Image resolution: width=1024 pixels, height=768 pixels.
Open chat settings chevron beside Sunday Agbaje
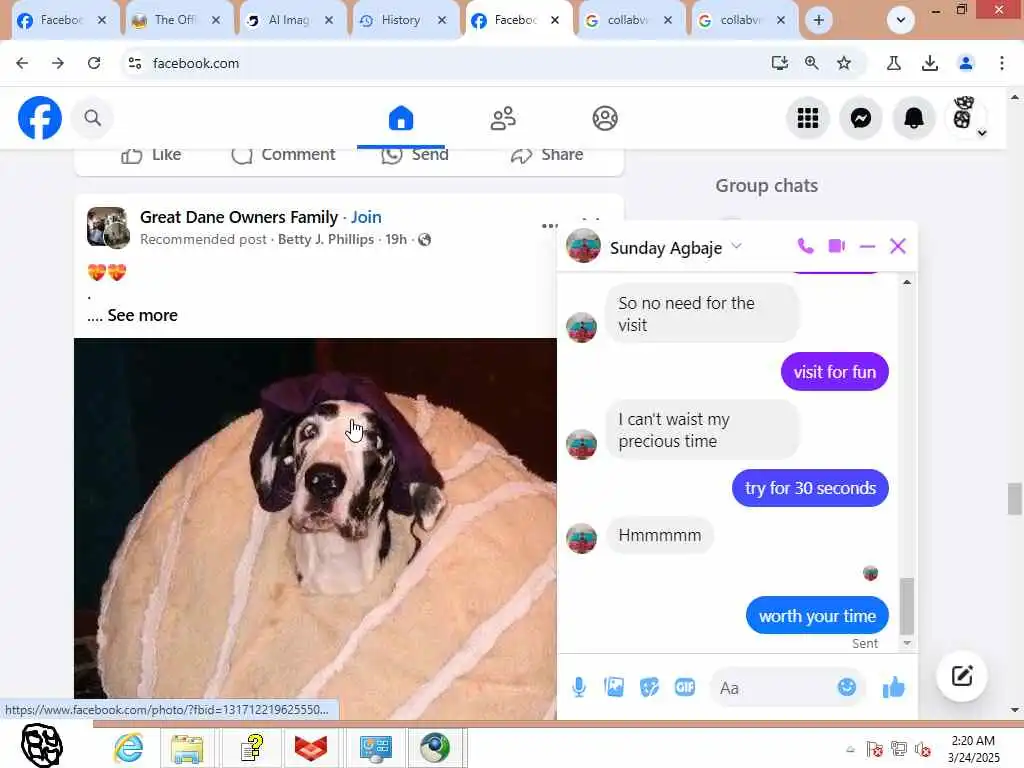pos(737,246)
